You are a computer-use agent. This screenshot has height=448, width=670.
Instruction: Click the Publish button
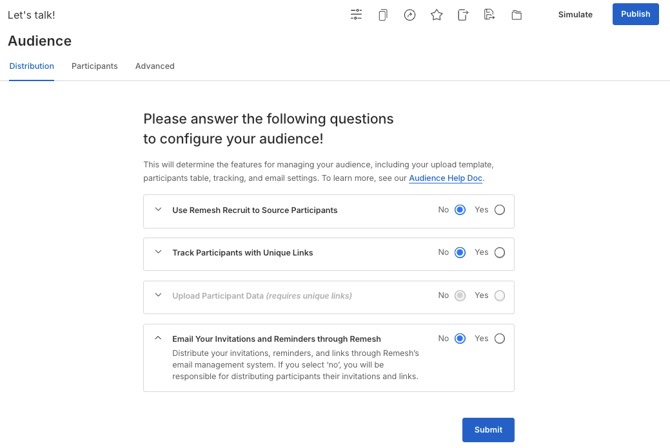(x=635, y=14)
